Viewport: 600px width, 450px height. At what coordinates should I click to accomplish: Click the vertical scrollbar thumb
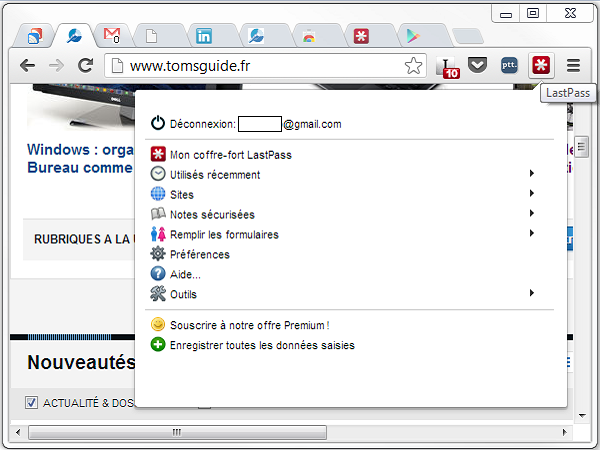pyautogui.click(x=581, y=147)
